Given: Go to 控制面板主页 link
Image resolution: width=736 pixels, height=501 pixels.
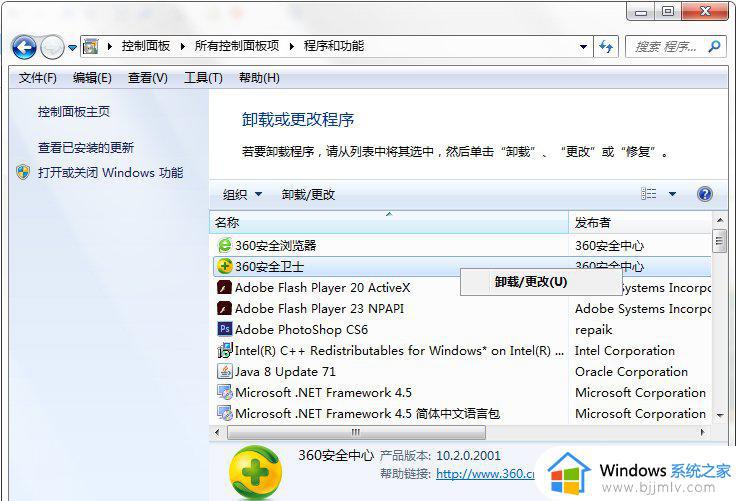Looking at the screenshot, I should click(x=74, y=112).
